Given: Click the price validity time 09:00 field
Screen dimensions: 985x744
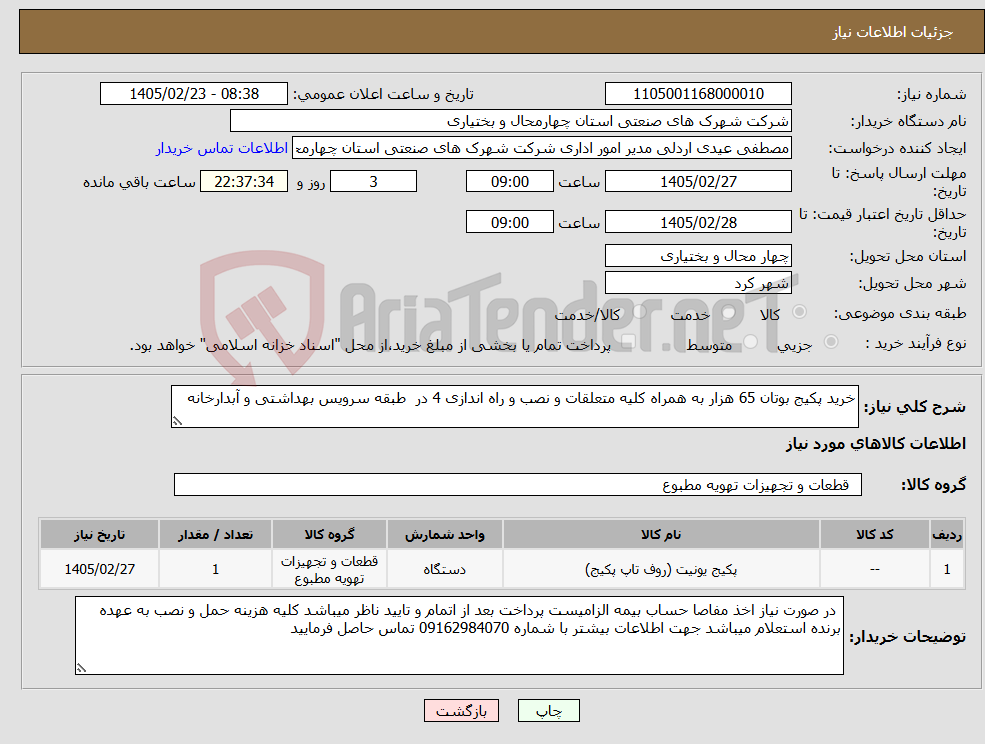Looking at the screenshot, I should point(509,222).
